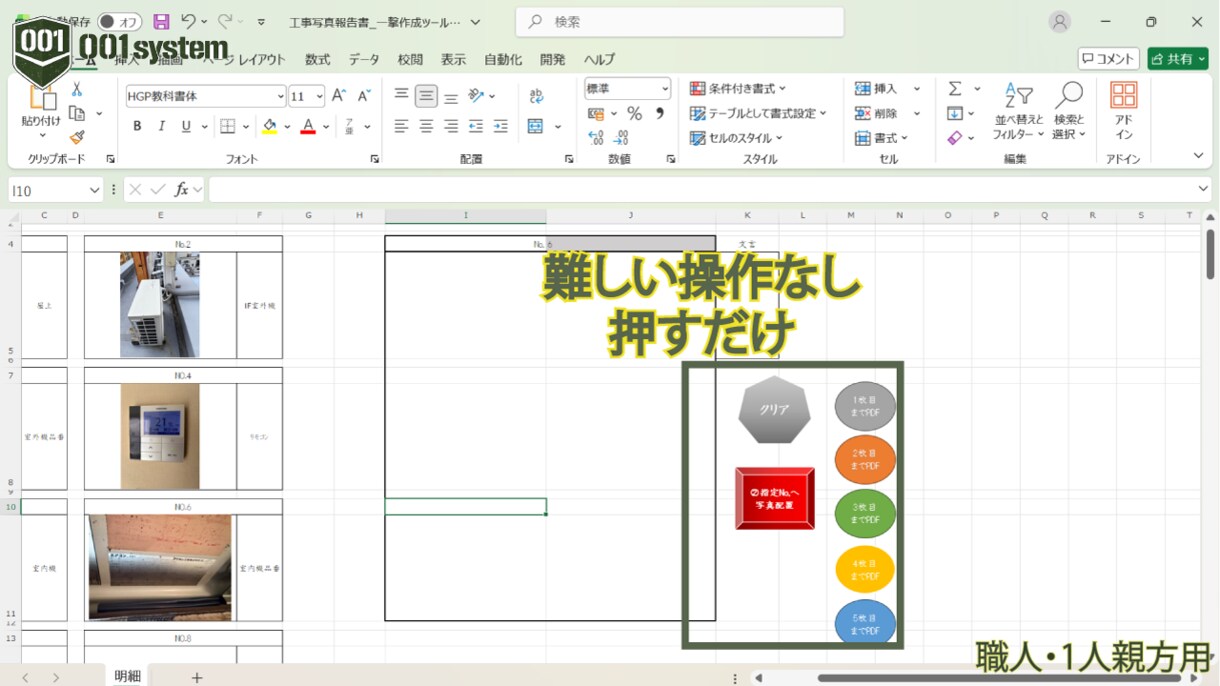Click the top align icon
Viewport: 1220px width, 686px height.
pyautogui.click(x=401, y=96)
